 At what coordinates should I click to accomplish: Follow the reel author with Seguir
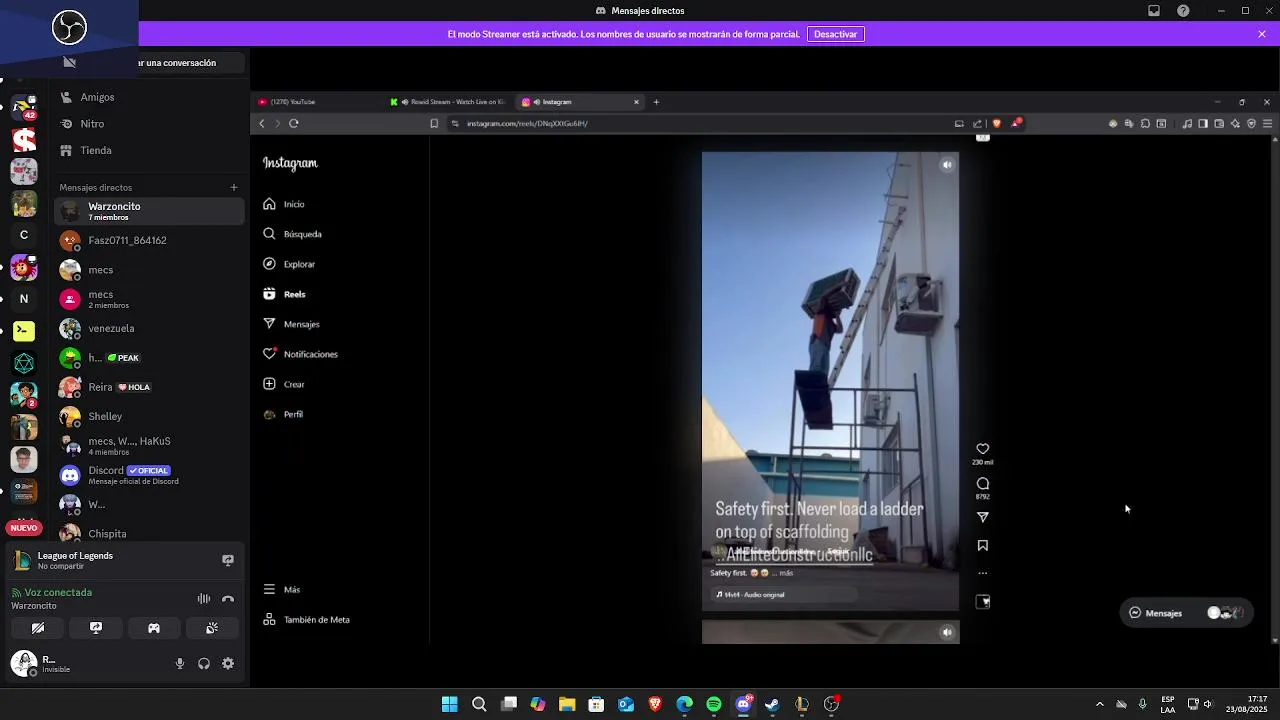[x=838, y=551]
